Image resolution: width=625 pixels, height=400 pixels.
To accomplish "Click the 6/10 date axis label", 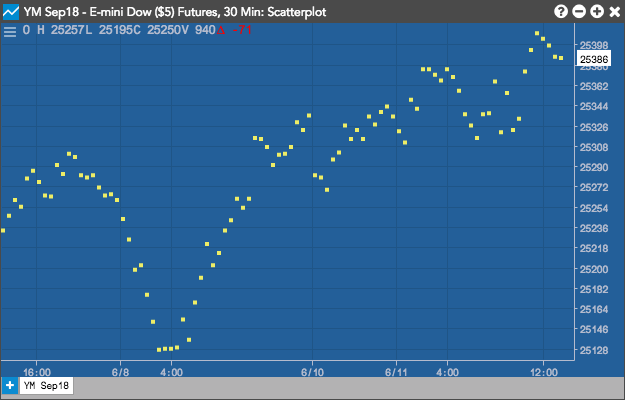I will click(312, 373).
